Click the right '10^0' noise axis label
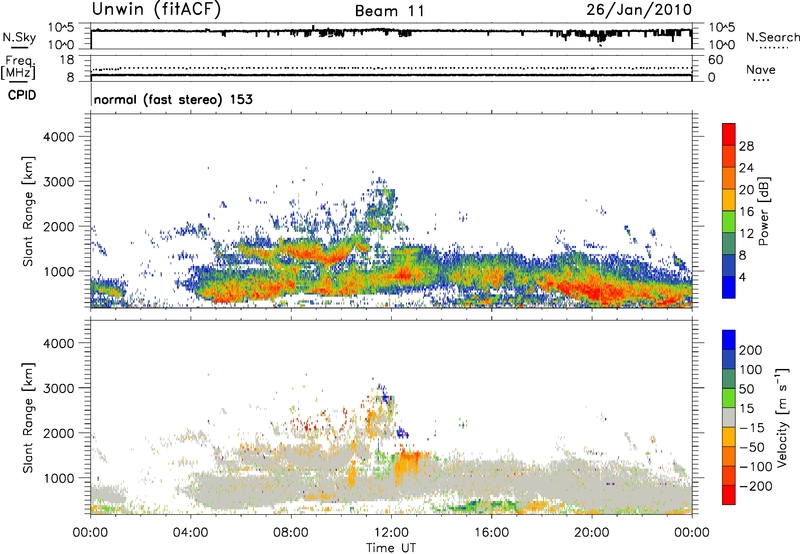 point(721,45)
